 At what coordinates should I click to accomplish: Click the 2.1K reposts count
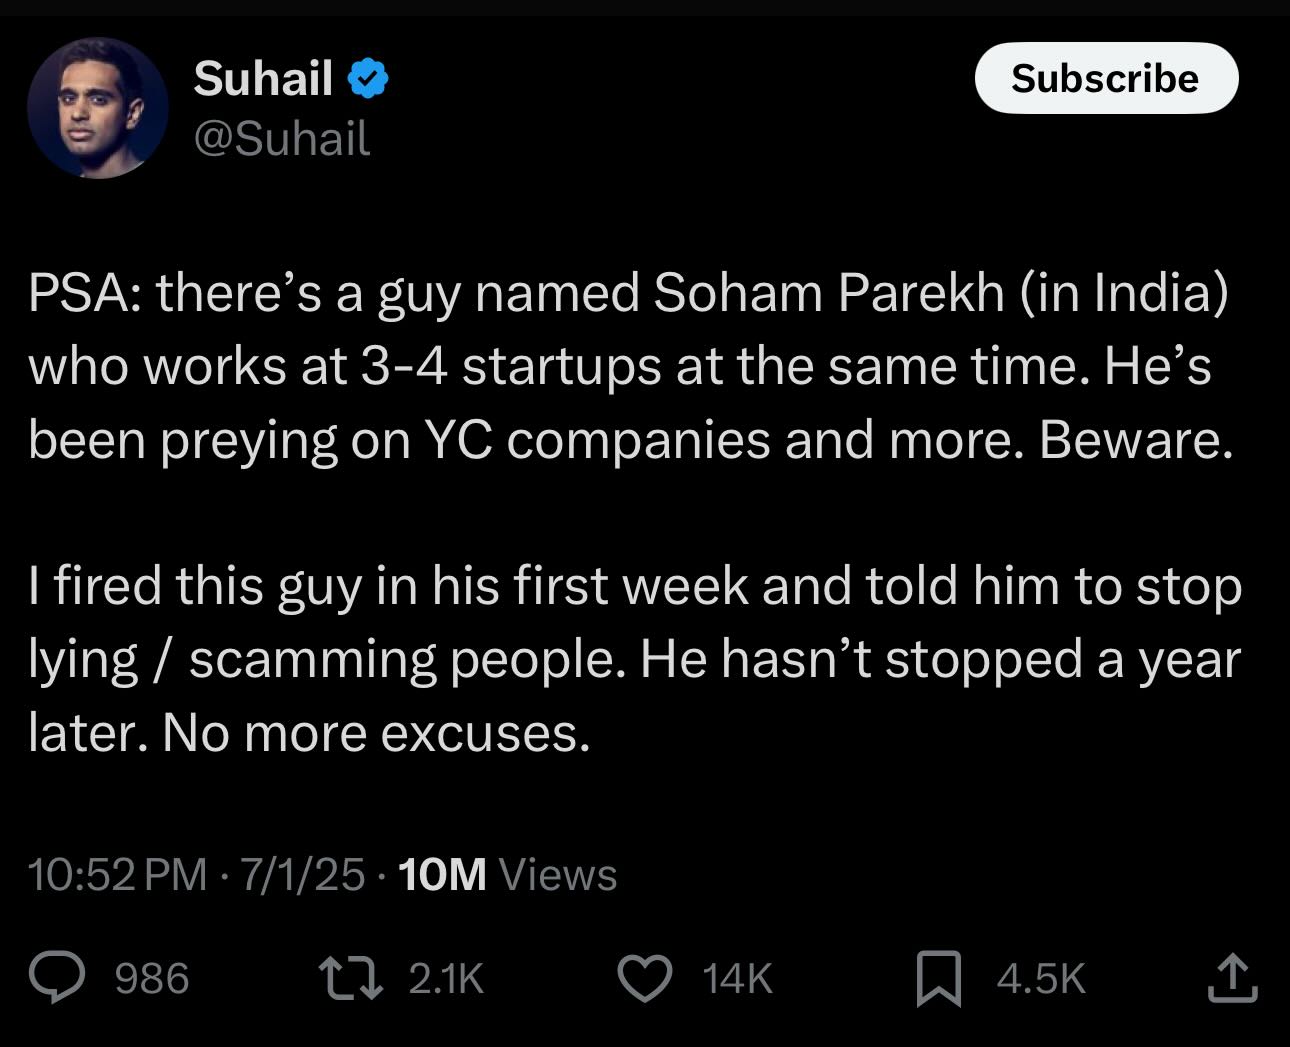click(446, 978)
